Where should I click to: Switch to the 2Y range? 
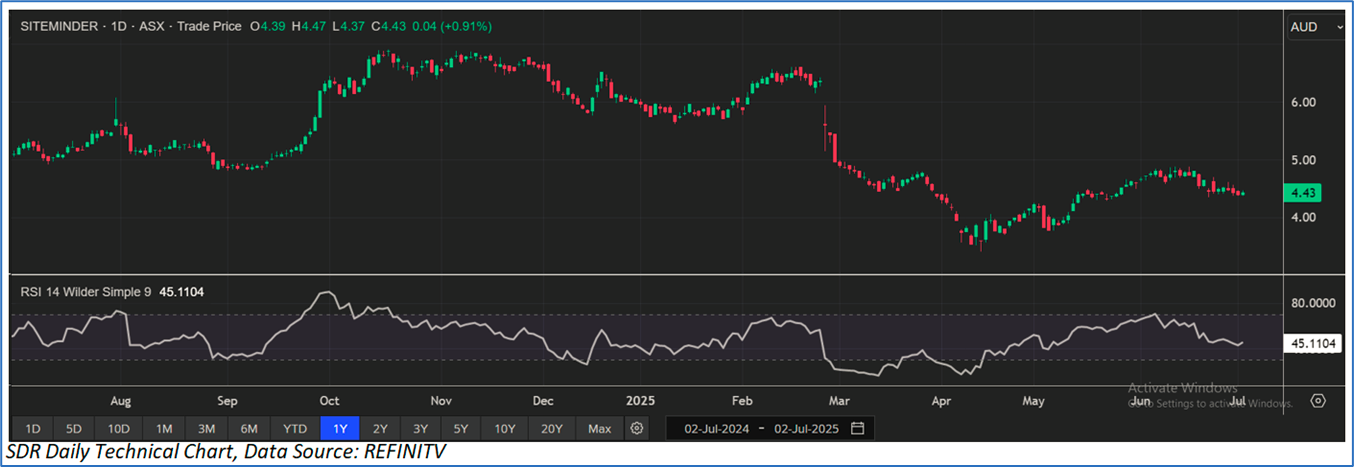click(380, 429)
